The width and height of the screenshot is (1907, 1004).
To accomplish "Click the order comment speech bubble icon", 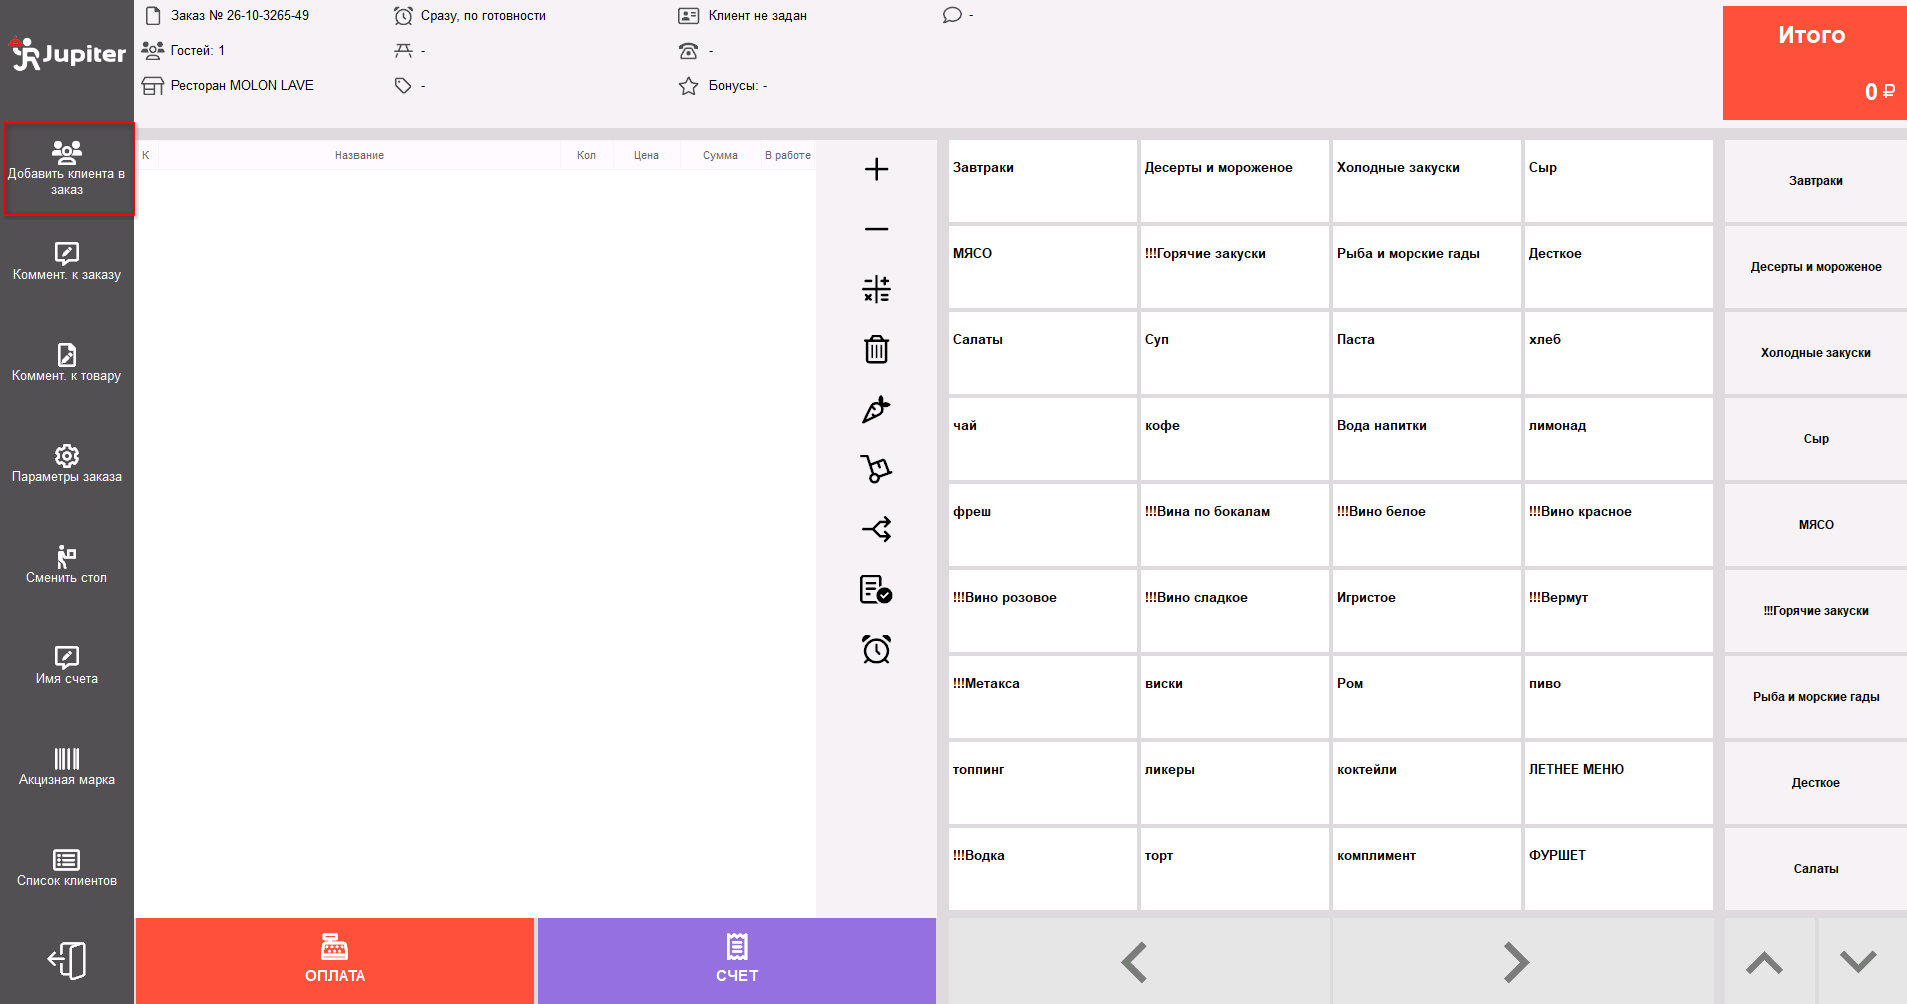I will pyautogui.click(x=952, y=15).
